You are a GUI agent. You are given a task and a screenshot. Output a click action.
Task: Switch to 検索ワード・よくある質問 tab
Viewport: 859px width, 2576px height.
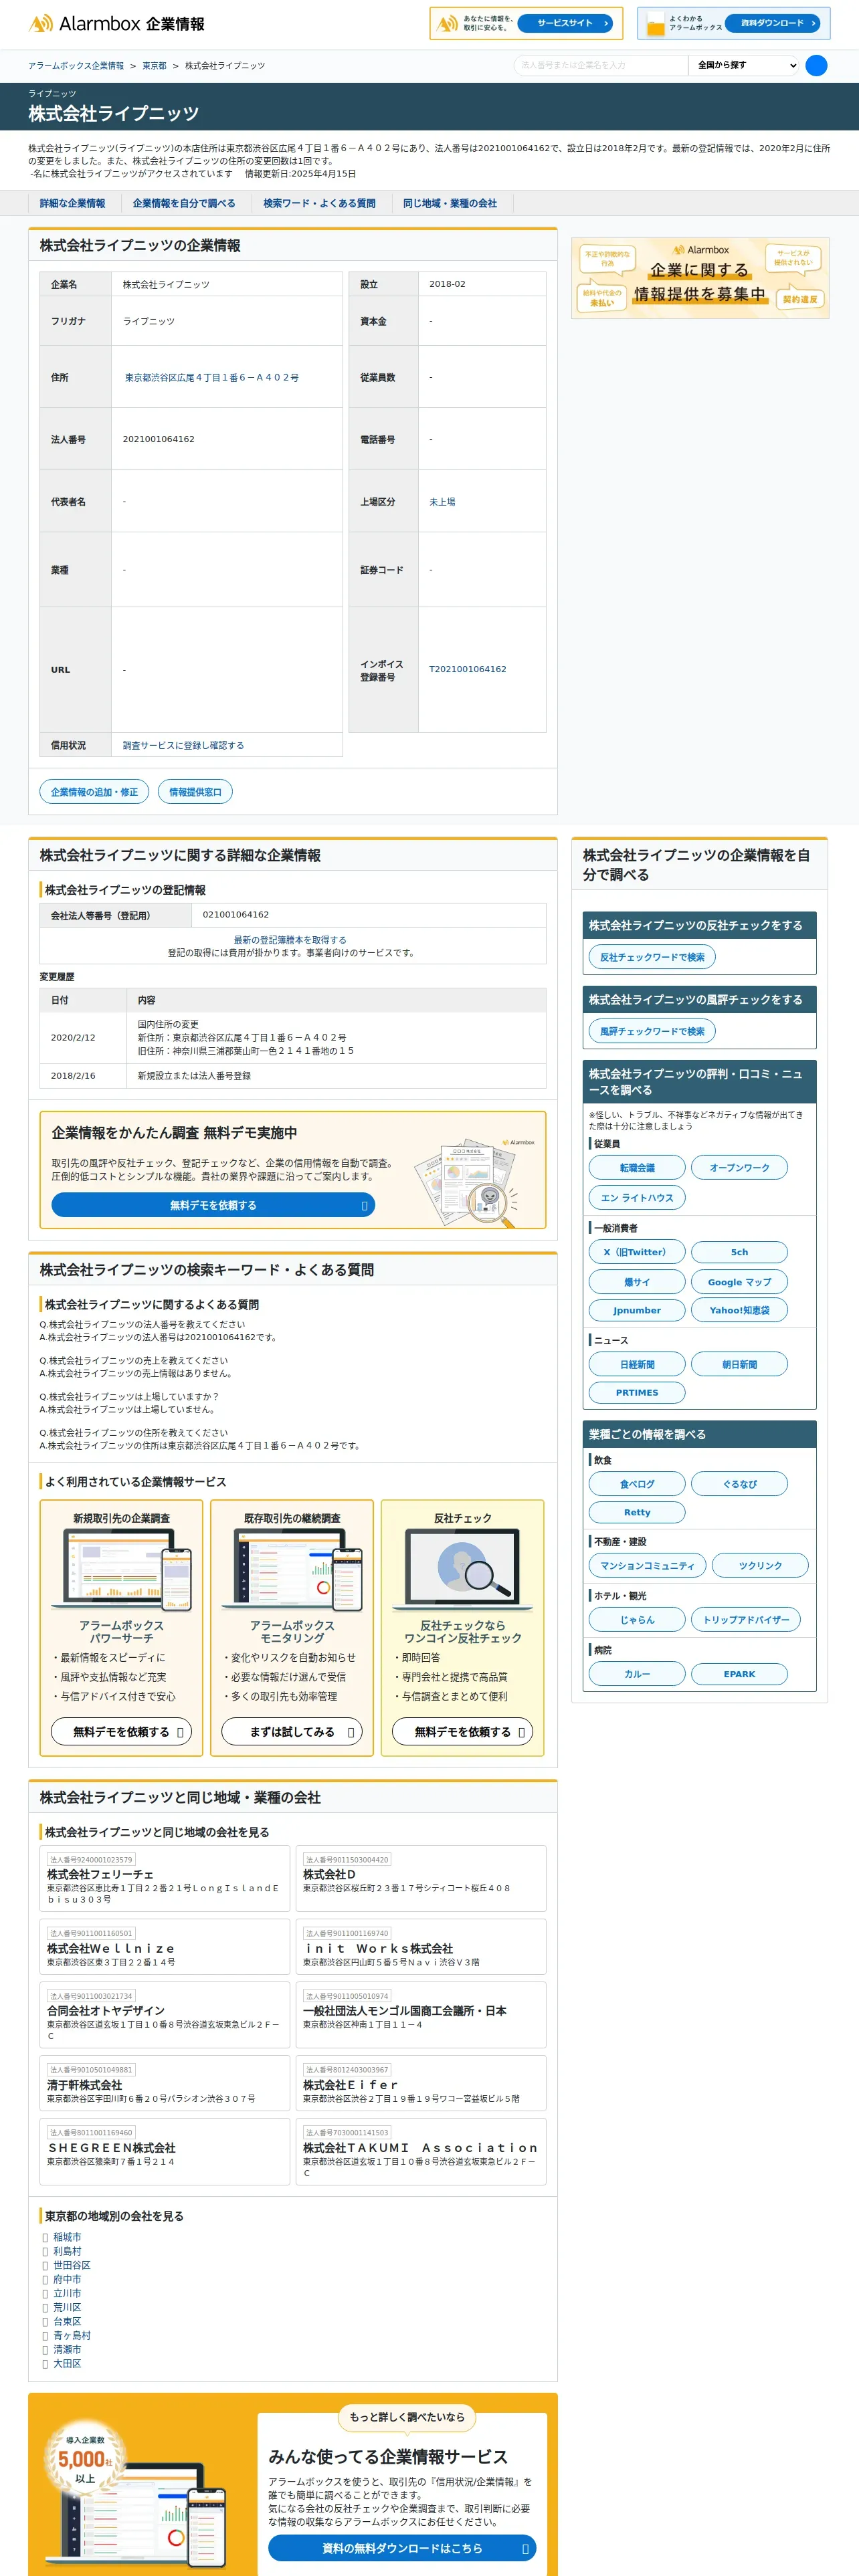[319, 203]
